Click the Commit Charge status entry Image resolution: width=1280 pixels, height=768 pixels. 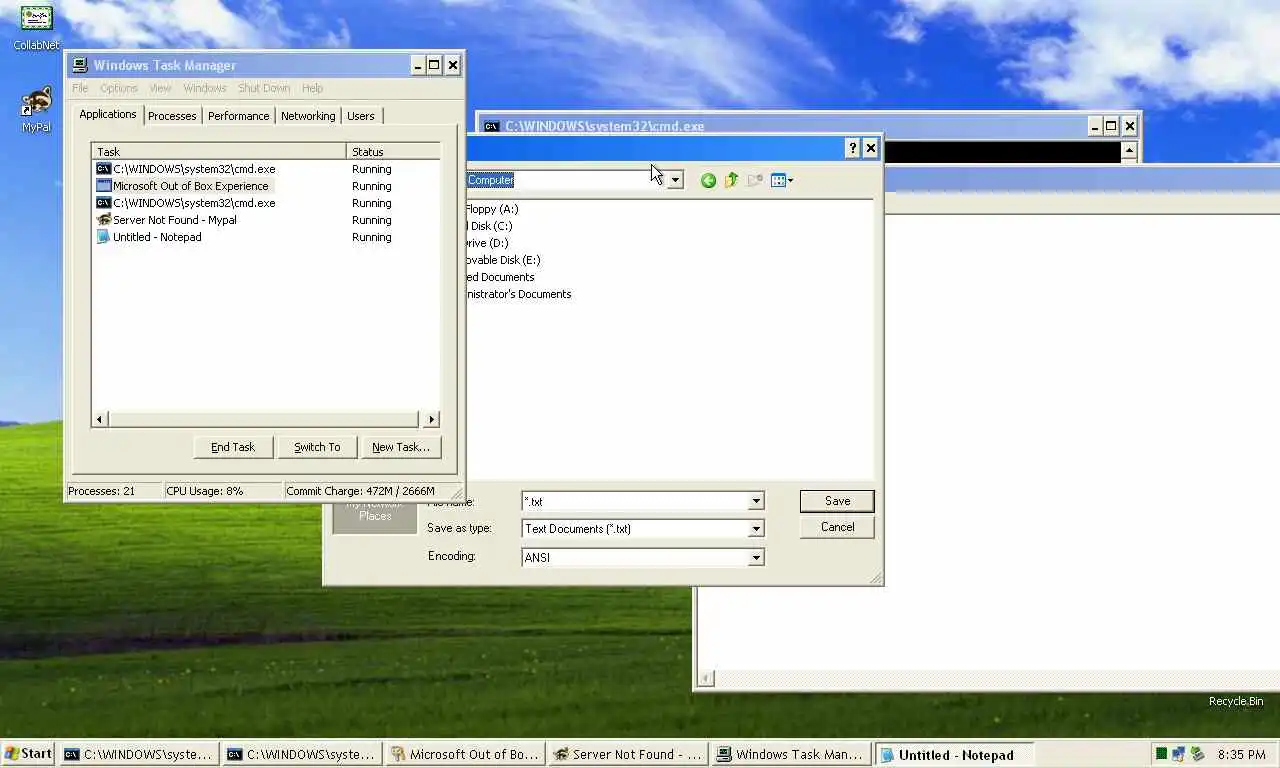(368, 491)
